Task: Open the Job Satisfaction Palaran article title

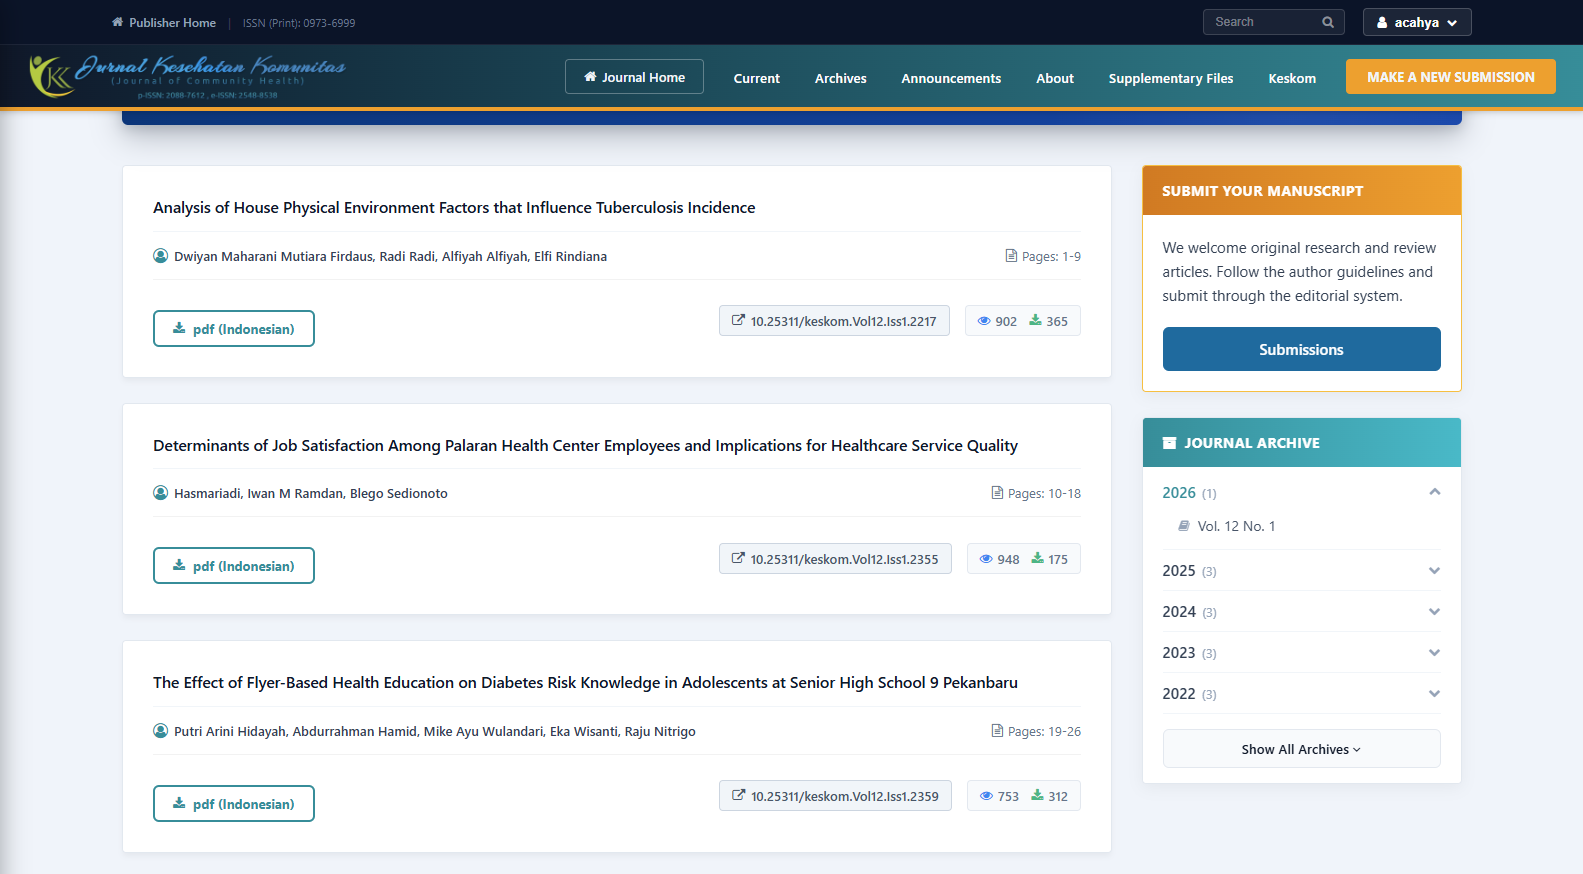Action: point(585,445)
